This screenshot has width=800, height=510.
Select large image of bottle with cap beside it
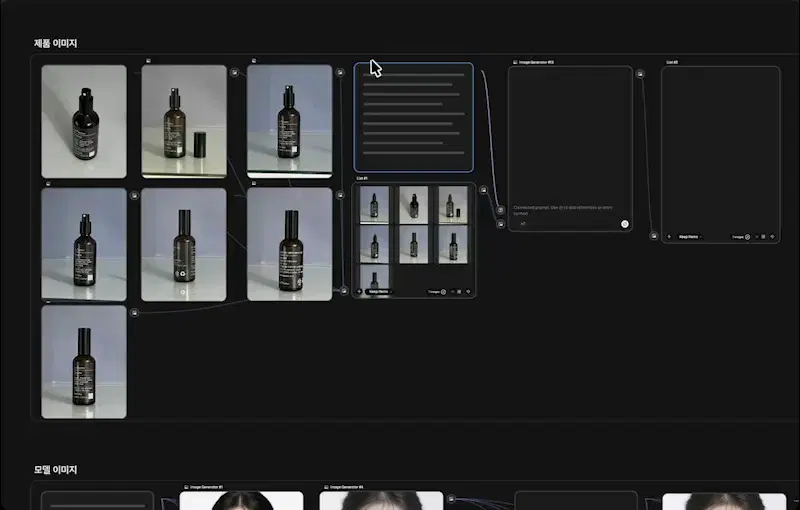click(x=184, y=121)
